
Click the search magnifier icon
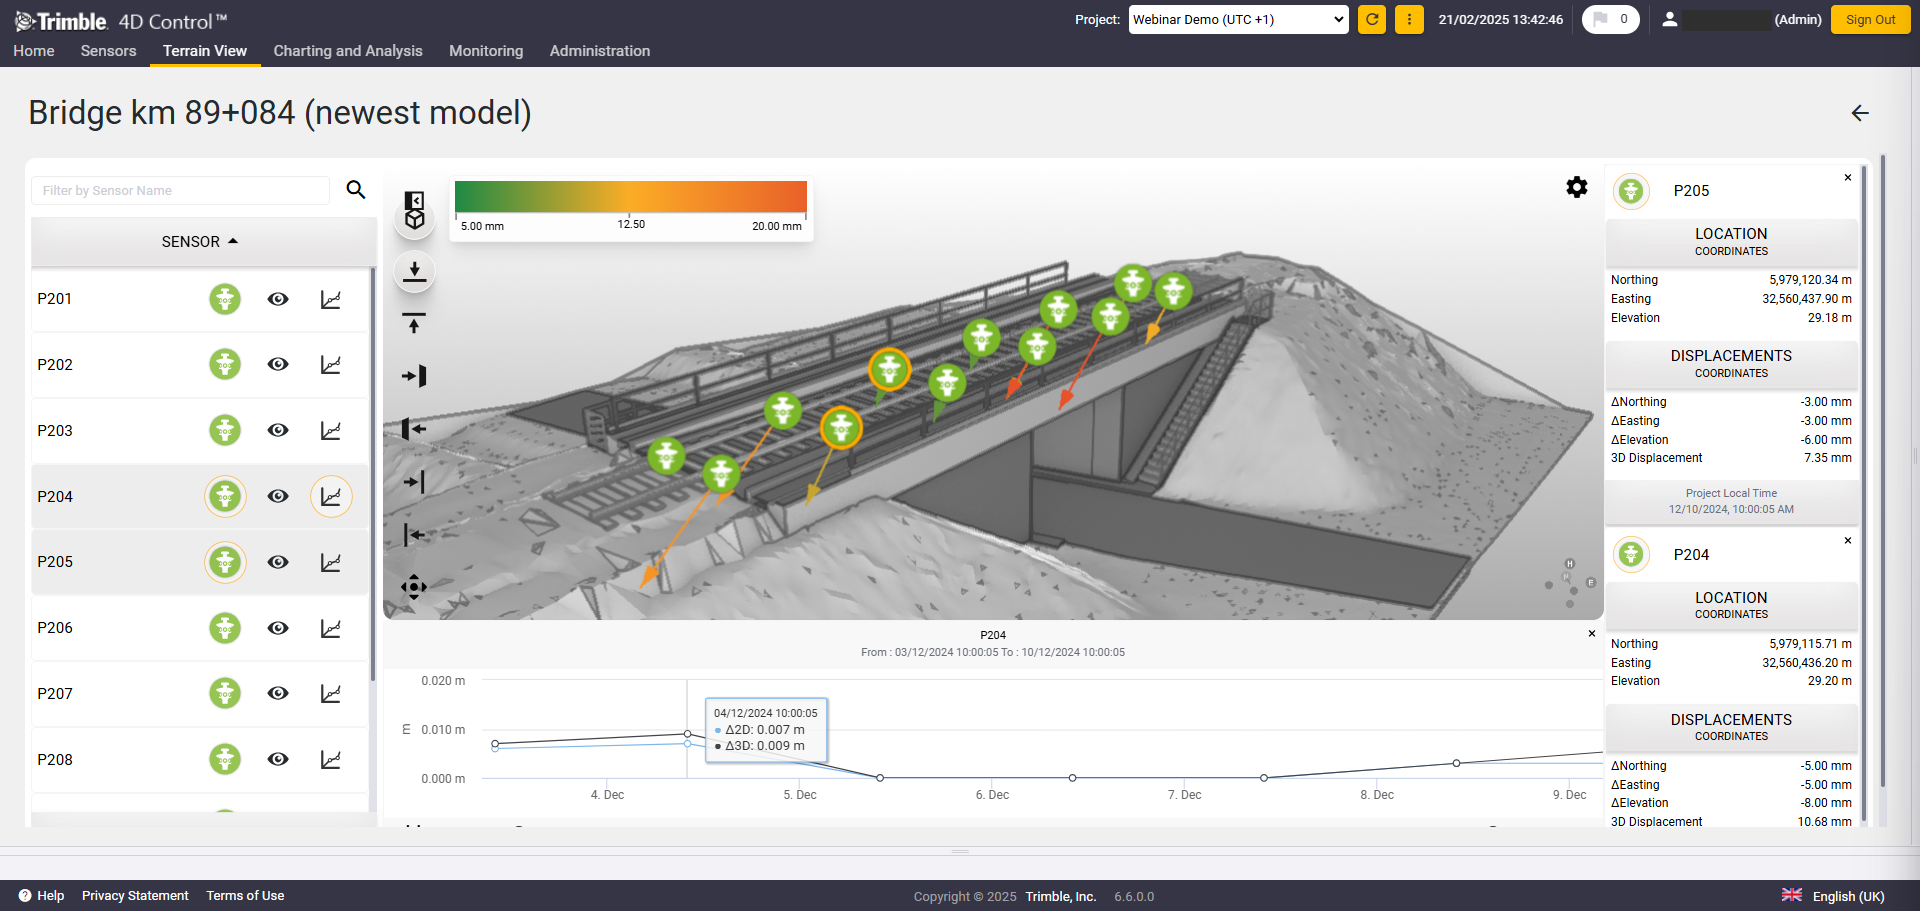coord(356,190)
